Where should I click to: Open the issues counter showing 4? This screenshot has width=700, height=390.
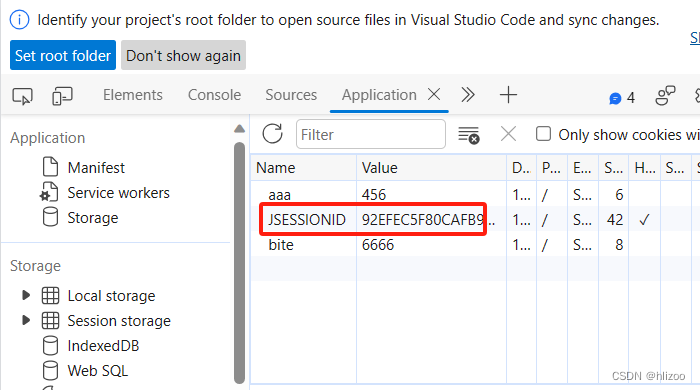[x=622, y=97]
